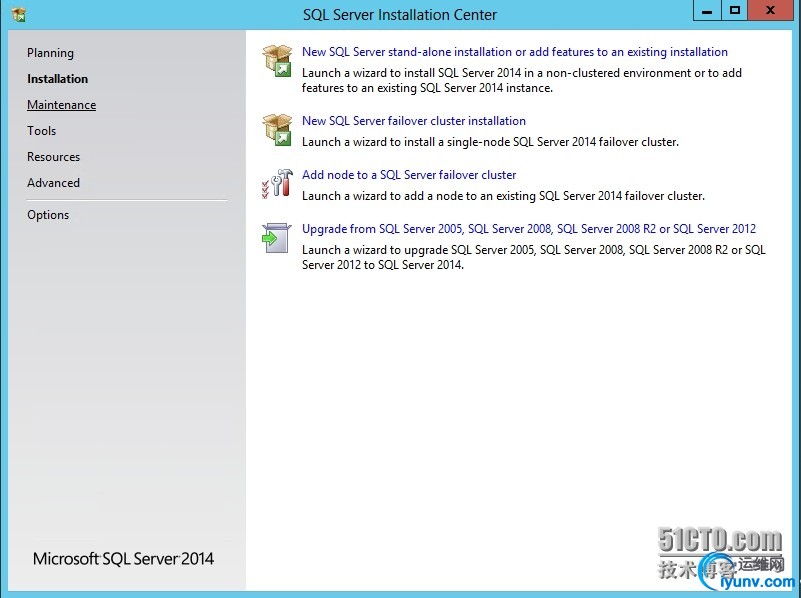Select the Installation section
The image size is (801, 598).
point(57,79)
